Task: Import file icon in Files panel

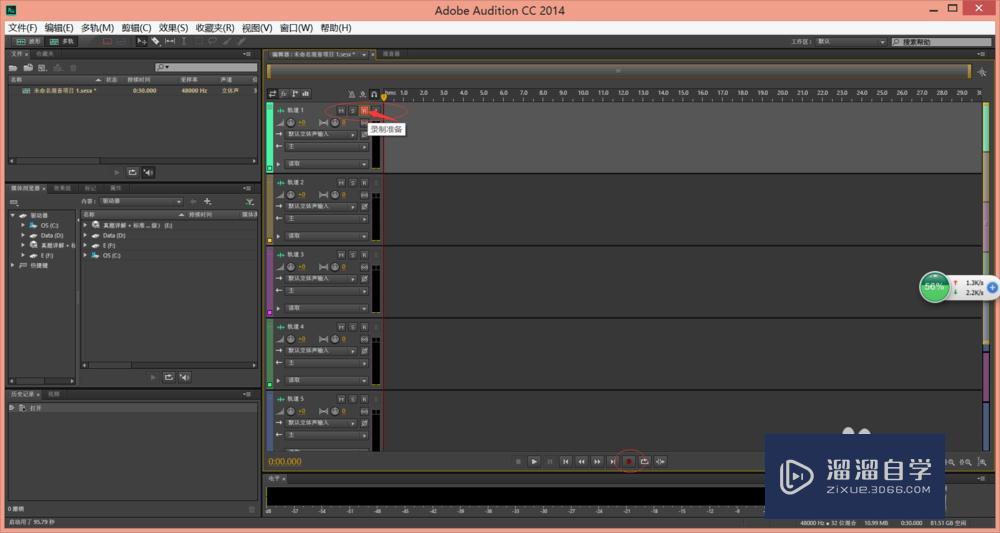Action: pyautogui.click(x=27, y=68)
